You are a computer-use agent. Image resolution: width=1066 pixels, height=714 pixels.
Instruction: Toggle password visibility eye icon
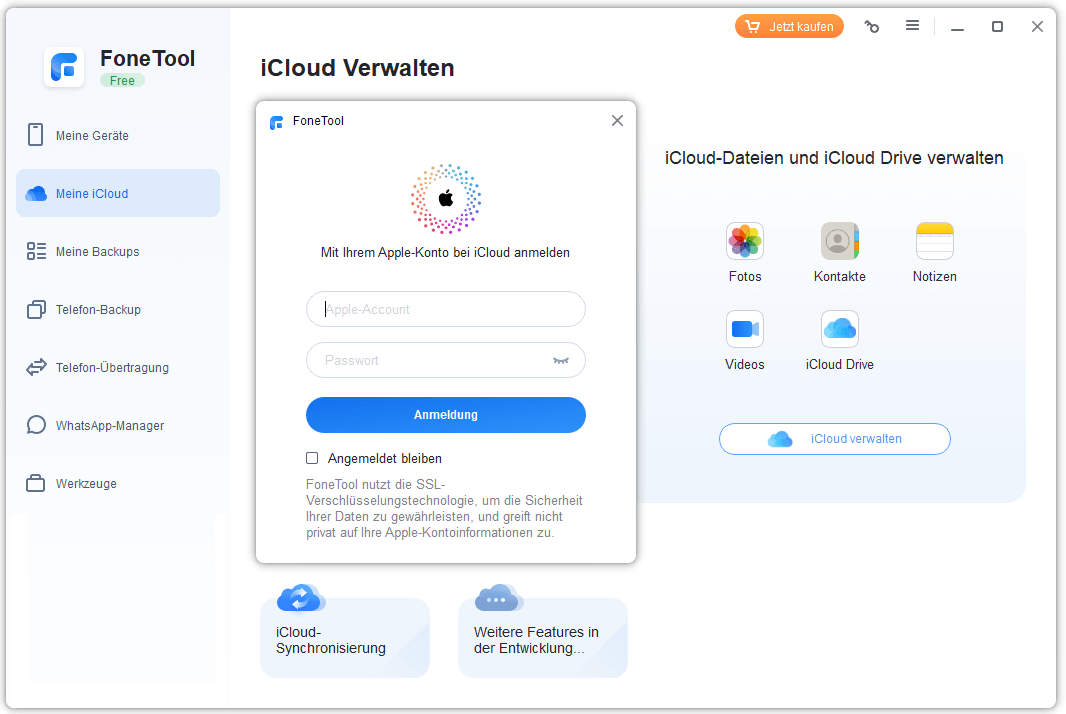coord(560,360)
